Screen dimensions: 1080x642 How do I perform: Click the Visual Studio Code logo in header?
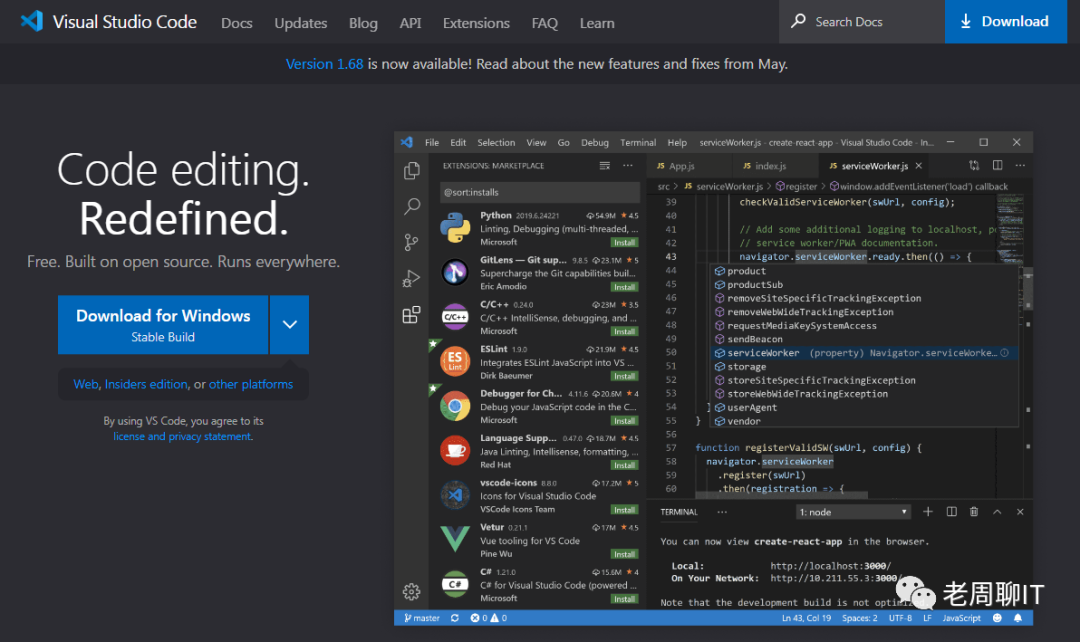point(32,21)
